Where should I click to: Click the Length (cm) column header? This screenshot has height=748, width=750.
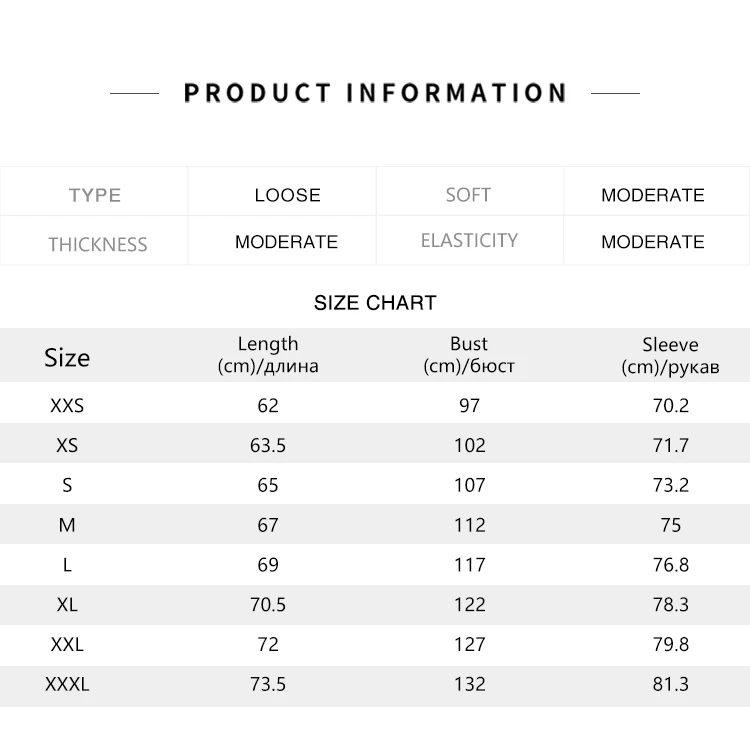(x=268, y=355)
